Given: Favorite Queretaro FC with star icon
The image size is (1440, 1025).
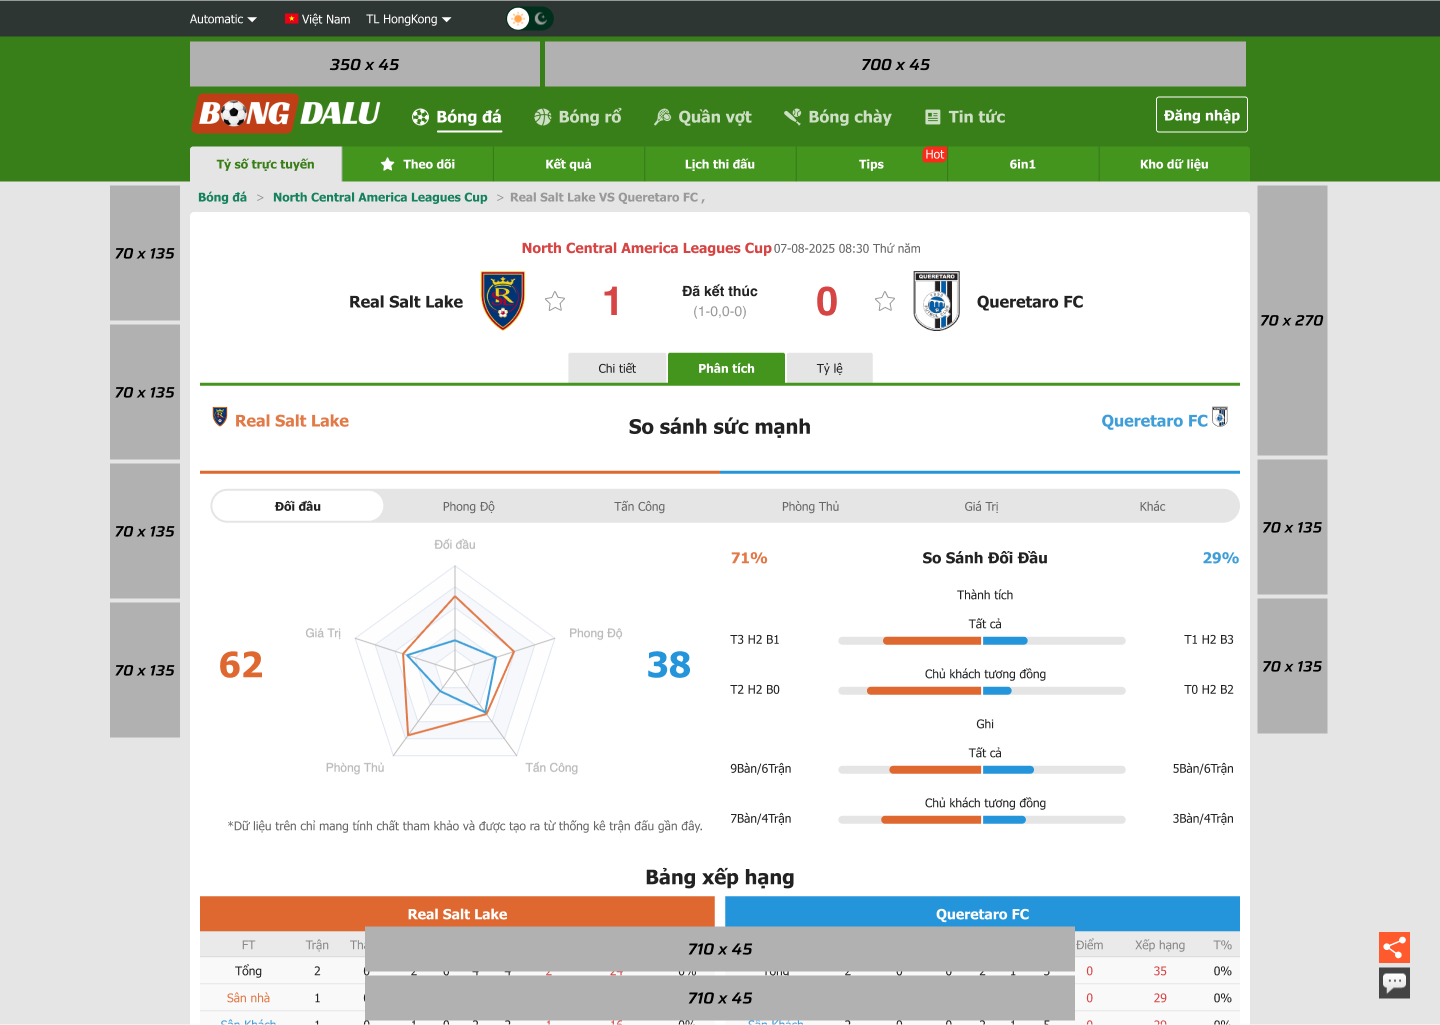Looking at the screenshot, I should 885,301.
